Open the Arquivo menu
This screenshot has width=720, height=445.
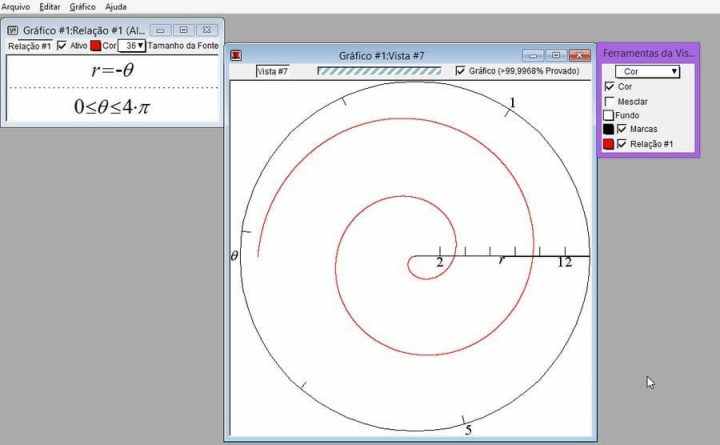pyautogui.click(x=15, y=7)
